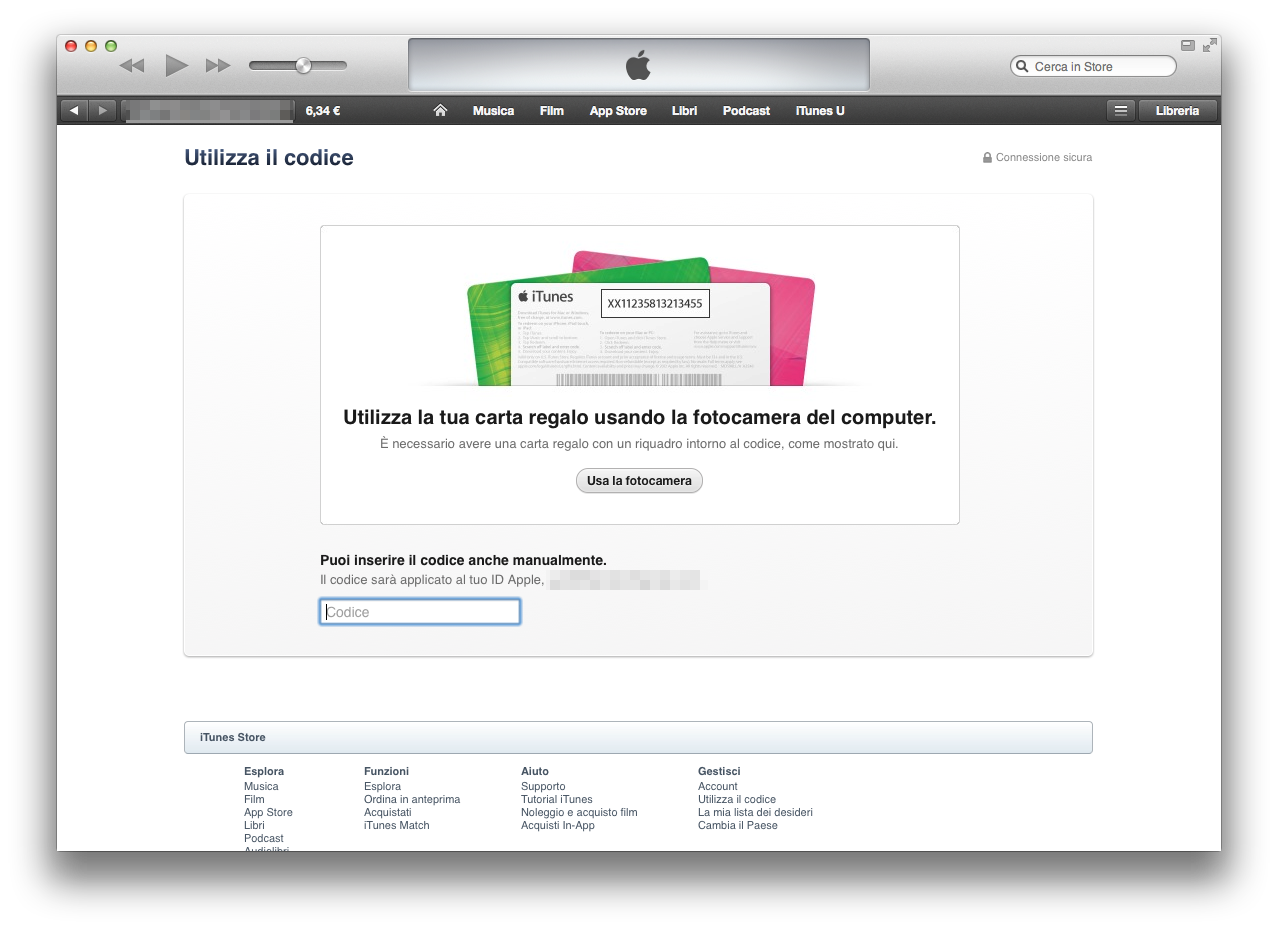Click the play button
Image resolution: width=1278 pixels, height=930 pixels.
click(x=177, y=66)
